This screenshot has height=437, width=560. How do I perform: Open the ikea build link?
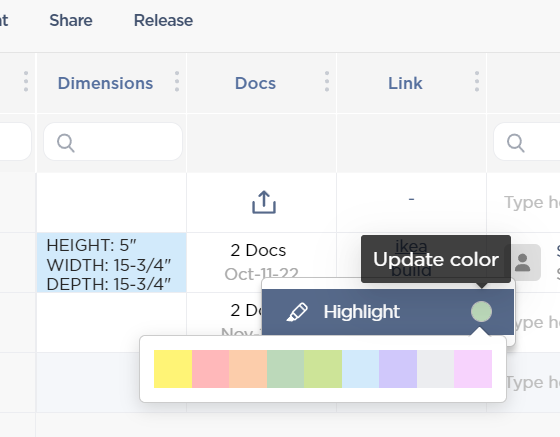click(x=411, y=258)
